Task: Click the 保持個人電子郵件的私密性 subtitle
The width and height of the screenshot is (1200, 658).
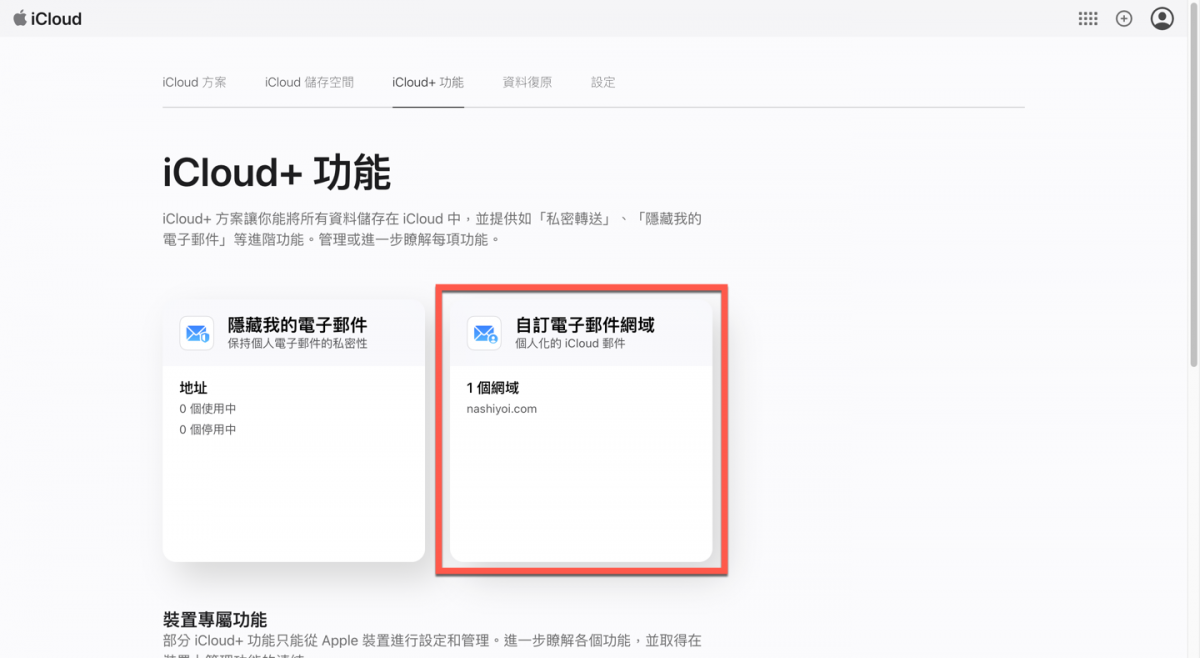Action: [297, 343]
